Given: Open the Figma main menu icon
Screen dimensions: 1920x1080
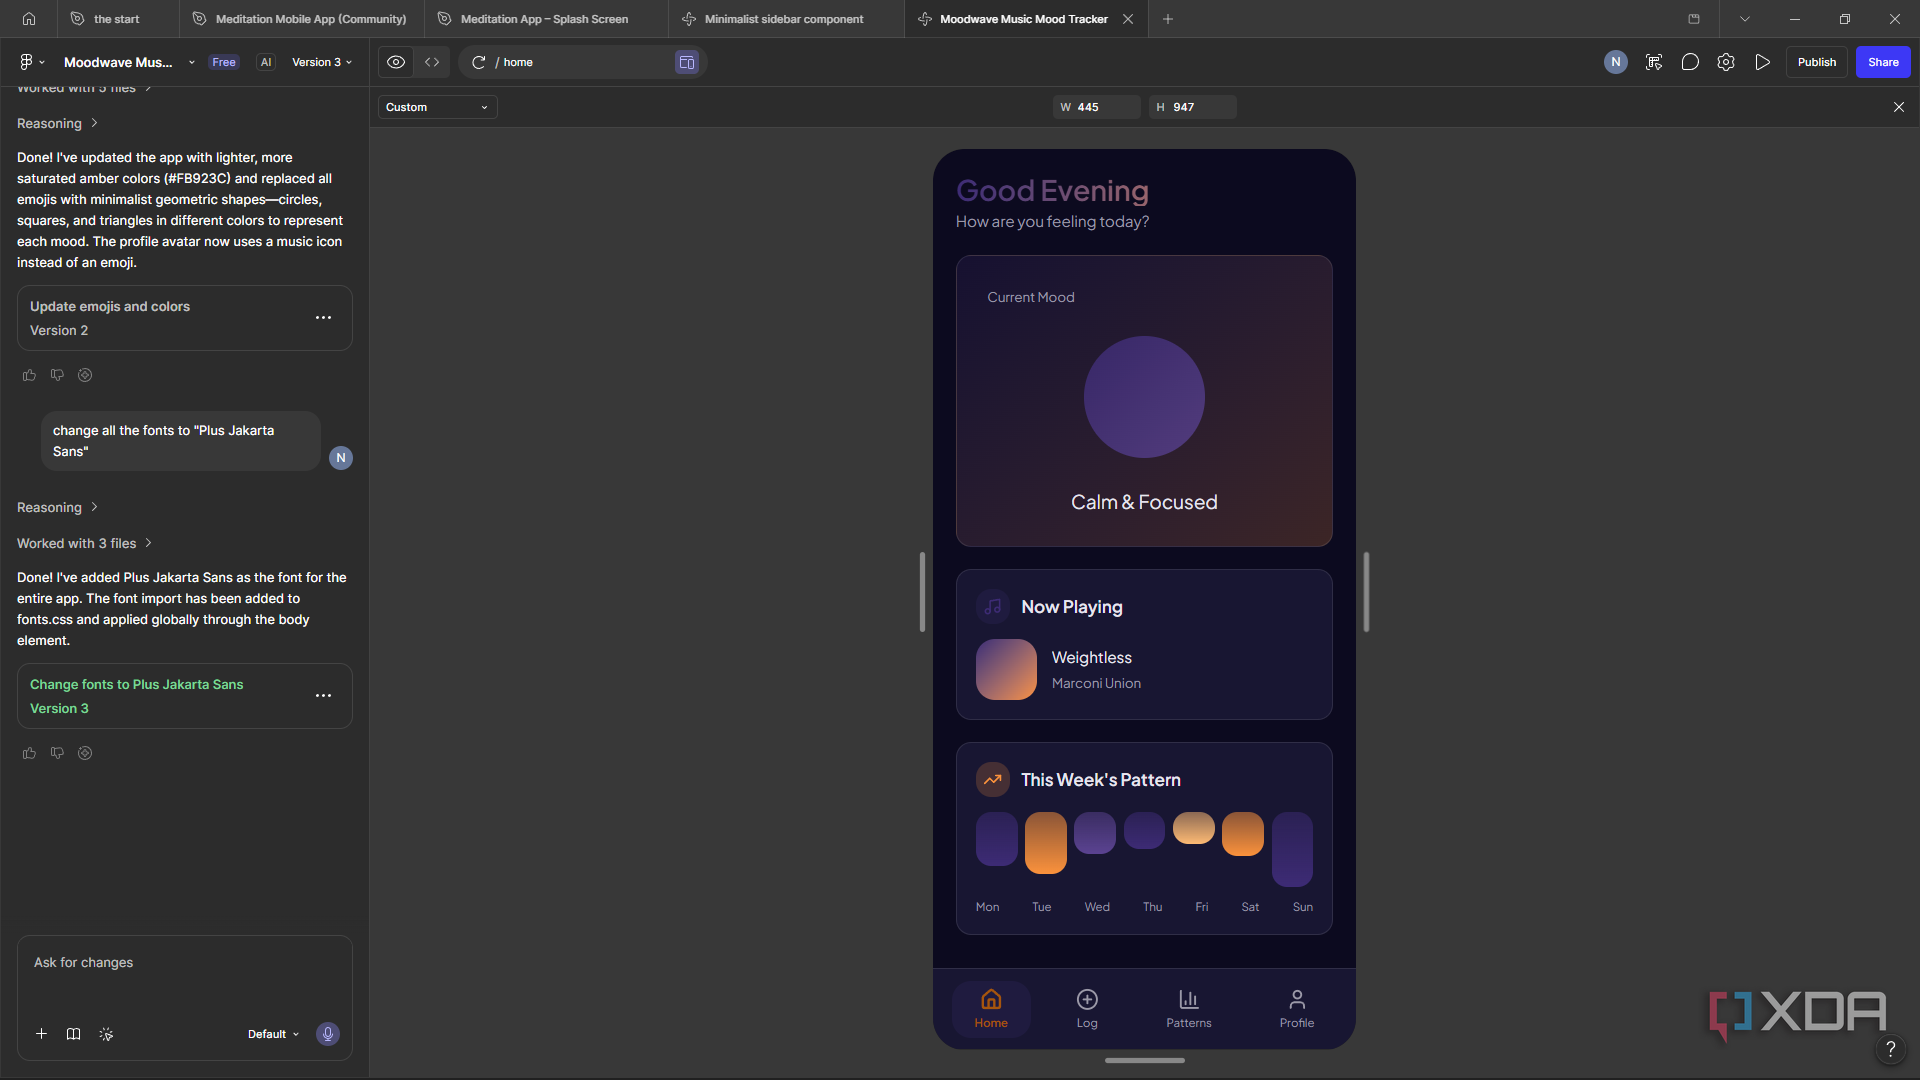Looking at the screenshot, I should (31, 62).
